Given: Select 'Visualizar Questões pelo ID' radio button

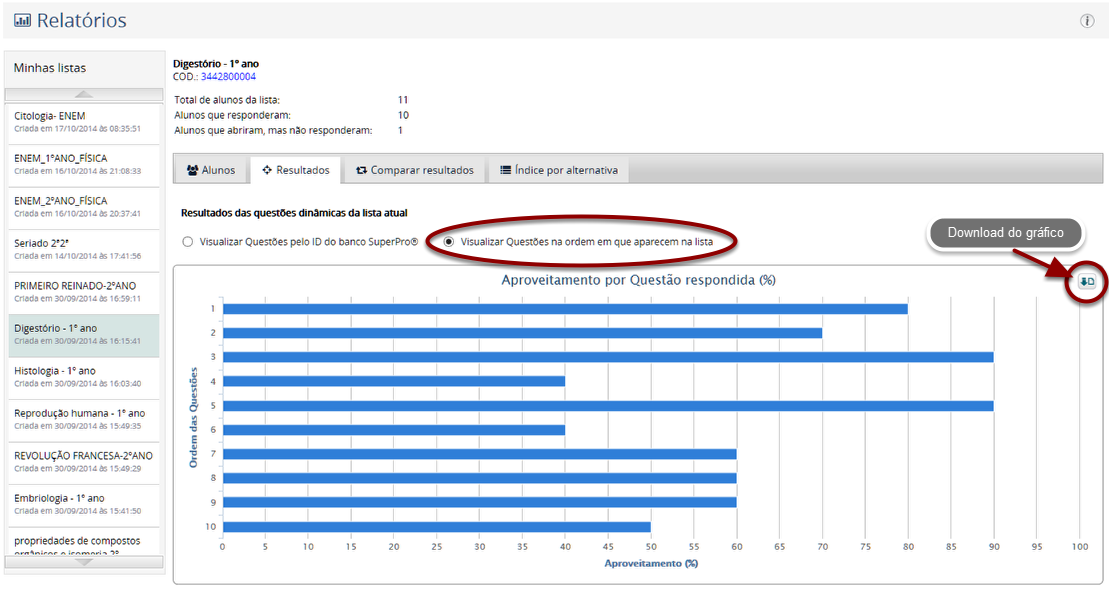Looking at the screenshot, I should 187,242.
